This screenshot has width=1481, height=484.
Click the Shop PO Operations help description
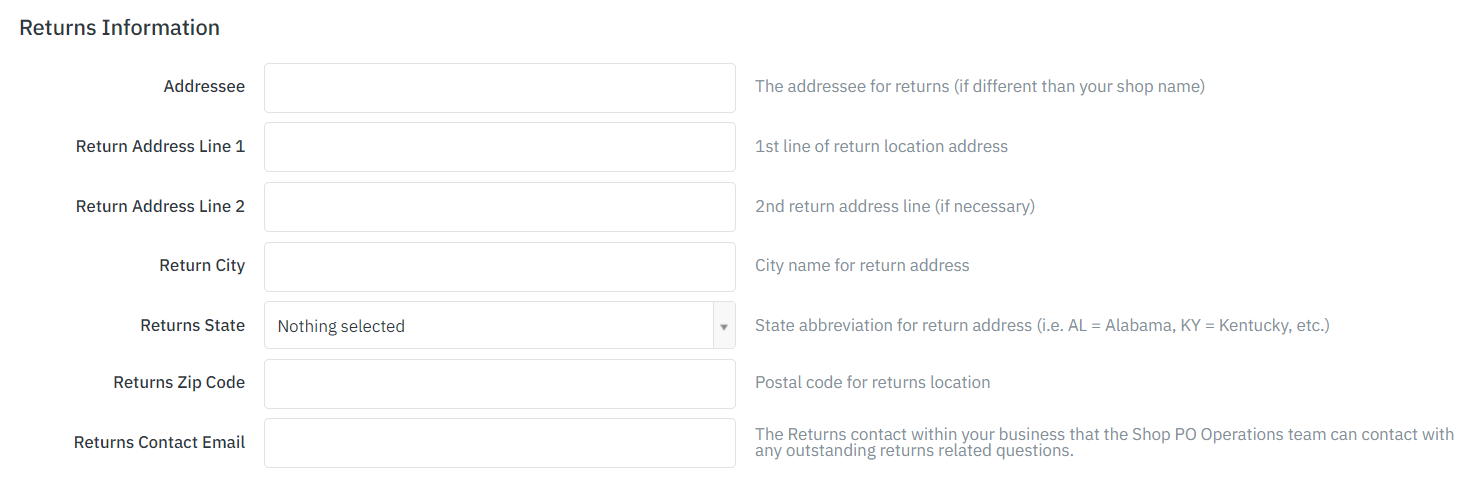1104,443
